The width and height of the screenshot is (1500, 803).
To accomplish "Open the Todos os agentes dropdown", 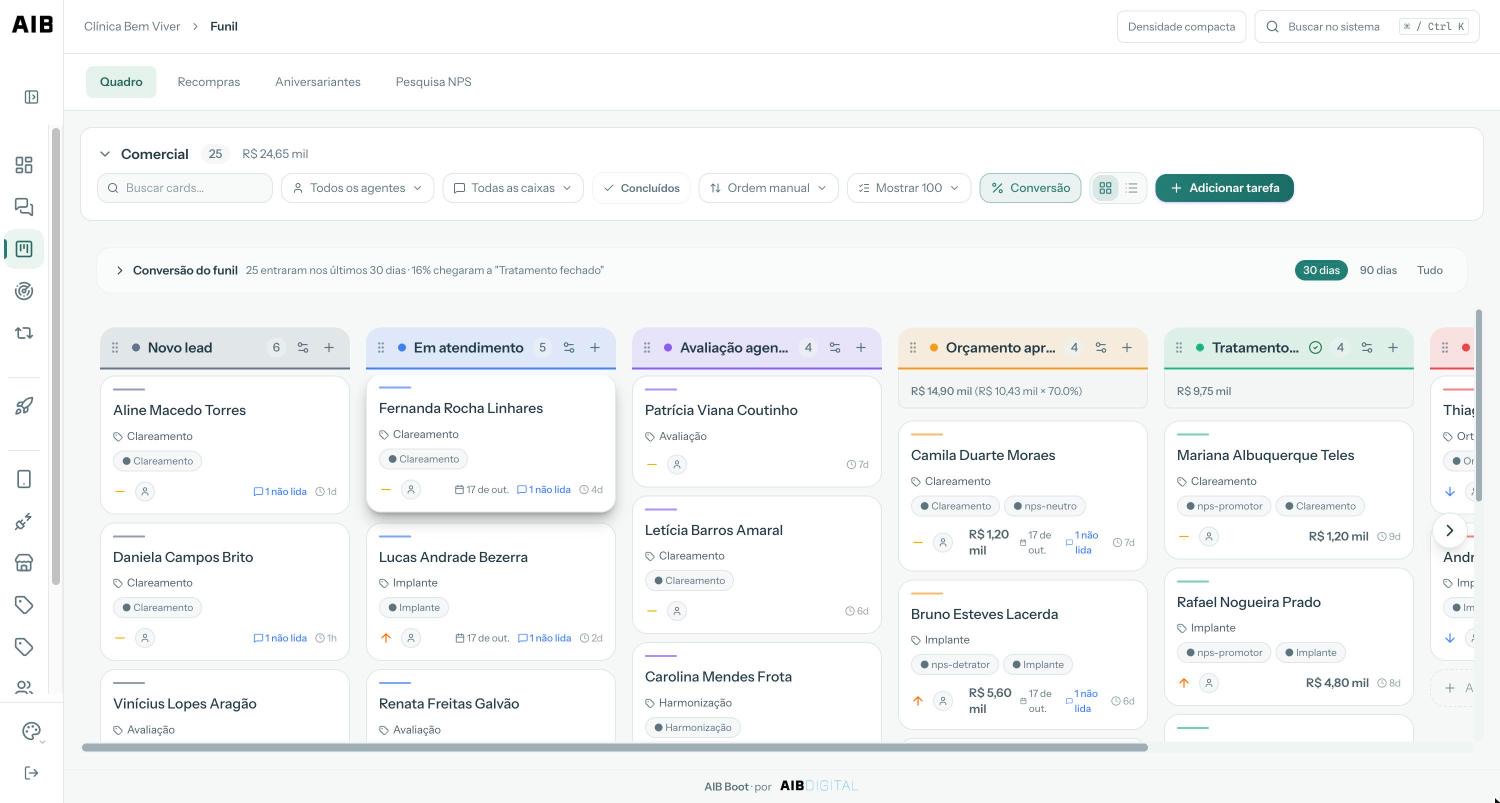I will [x=357, y=188].
